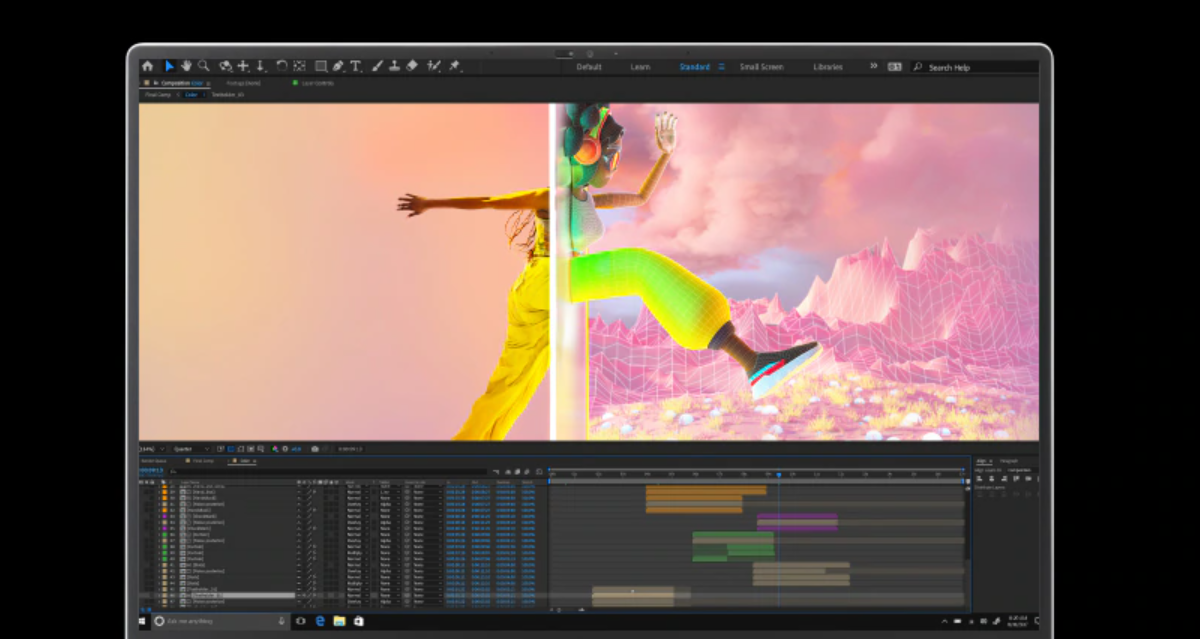This screenshot has width=1200, height=639.
Task: Click the Windows taskbar search box
Action: [220, 621]
